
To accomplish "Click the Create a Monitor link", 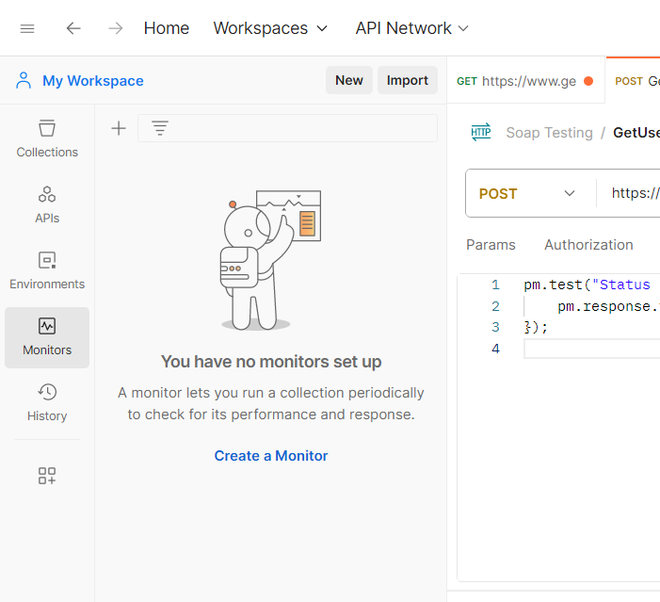I will 271,456.
